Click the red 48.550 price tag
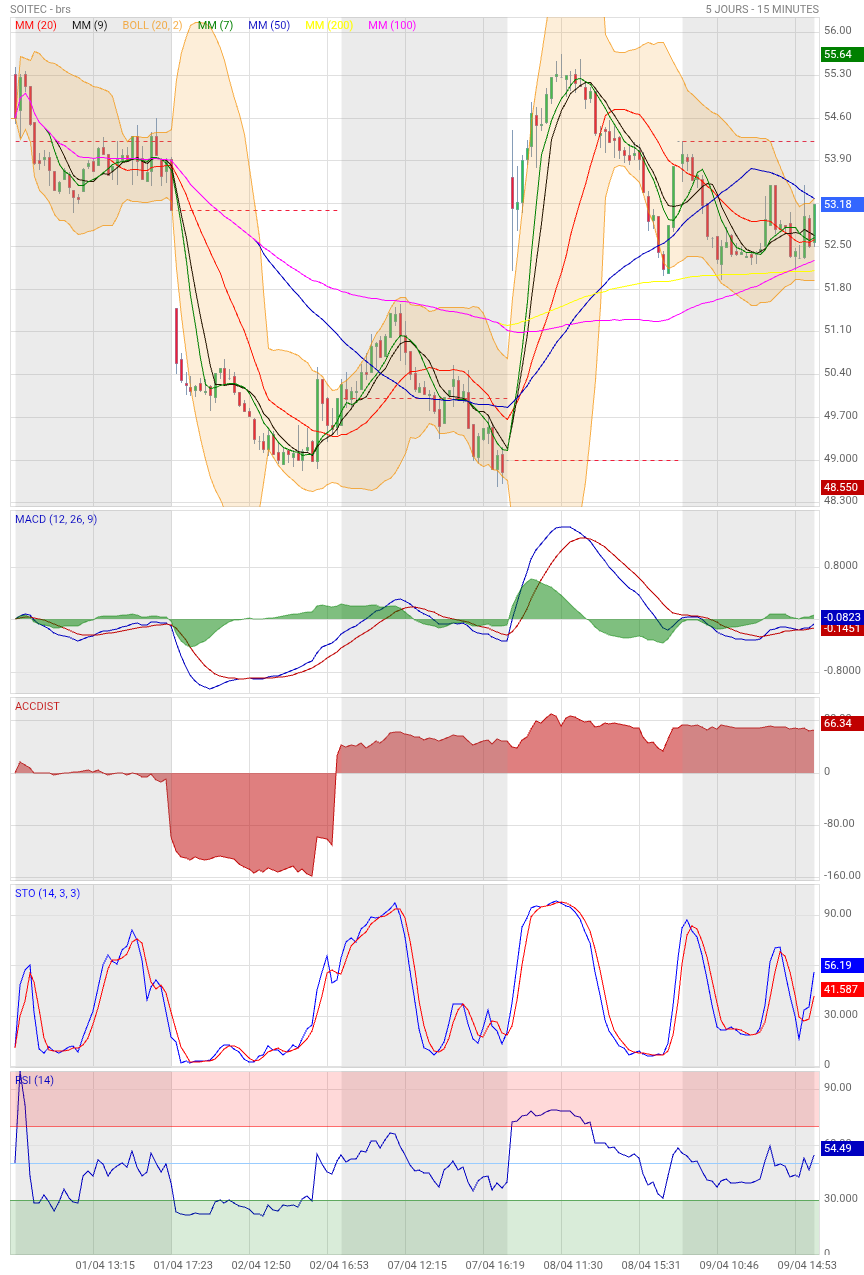This screenshot has width=864, height=1275. 842,487
